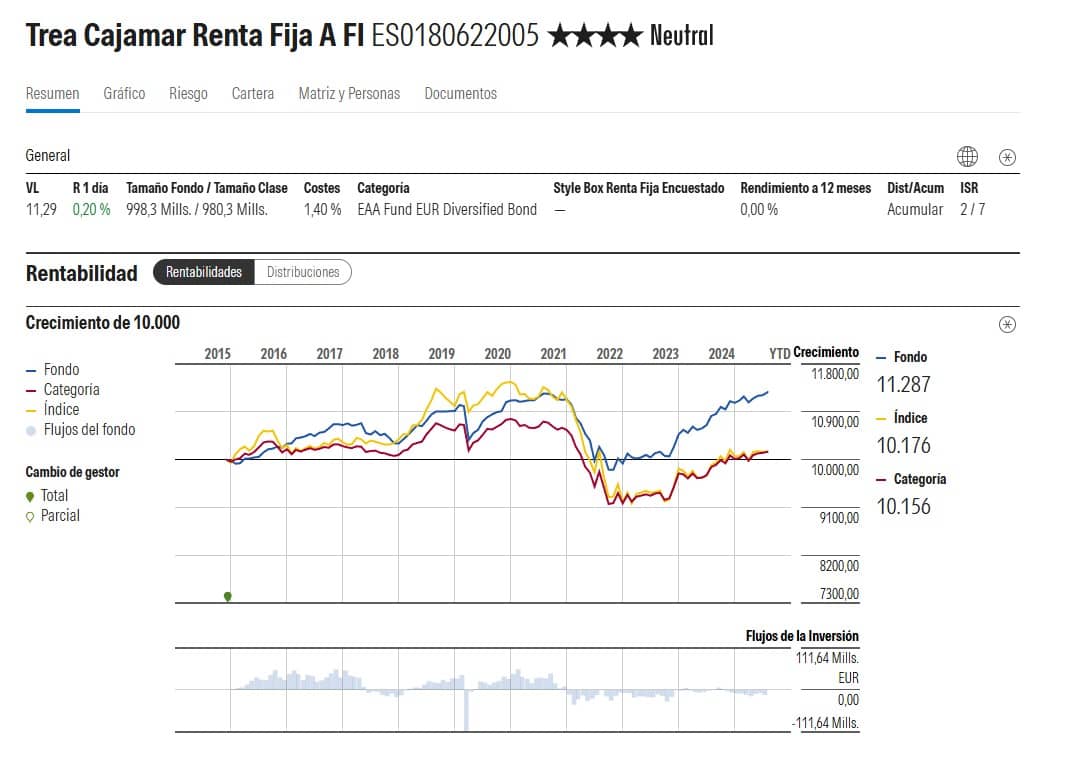Click the 2021 year label on chart axis

(x=554, y=354)
